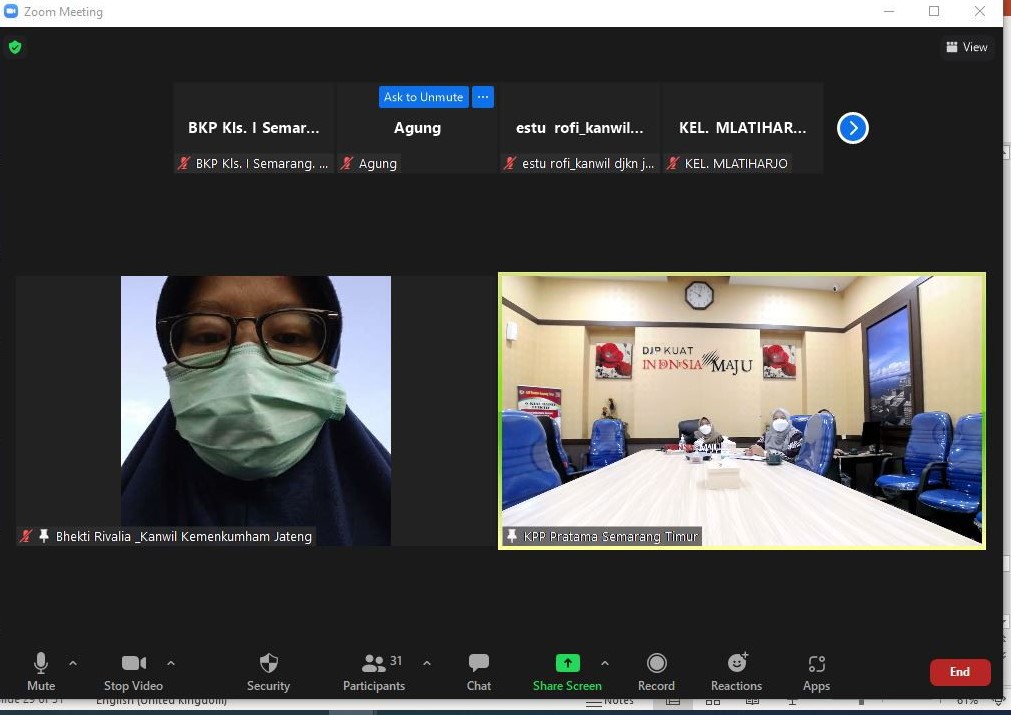The width and height of the screenshot is (1011, 715).
Task: Open the View layout menu
Action: [967, 47]
